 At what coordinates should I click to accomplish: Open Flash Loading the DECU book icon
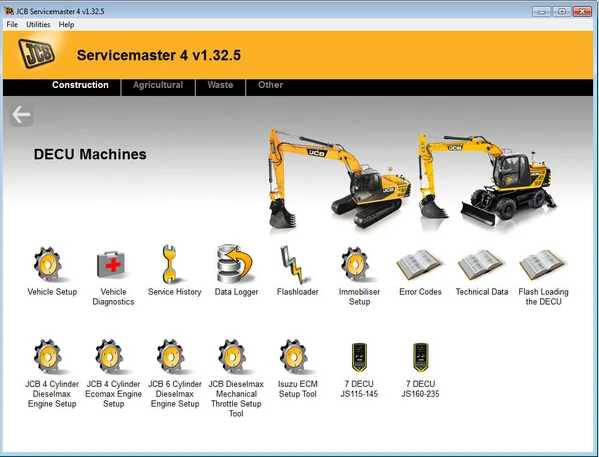(x=542, y=265)
